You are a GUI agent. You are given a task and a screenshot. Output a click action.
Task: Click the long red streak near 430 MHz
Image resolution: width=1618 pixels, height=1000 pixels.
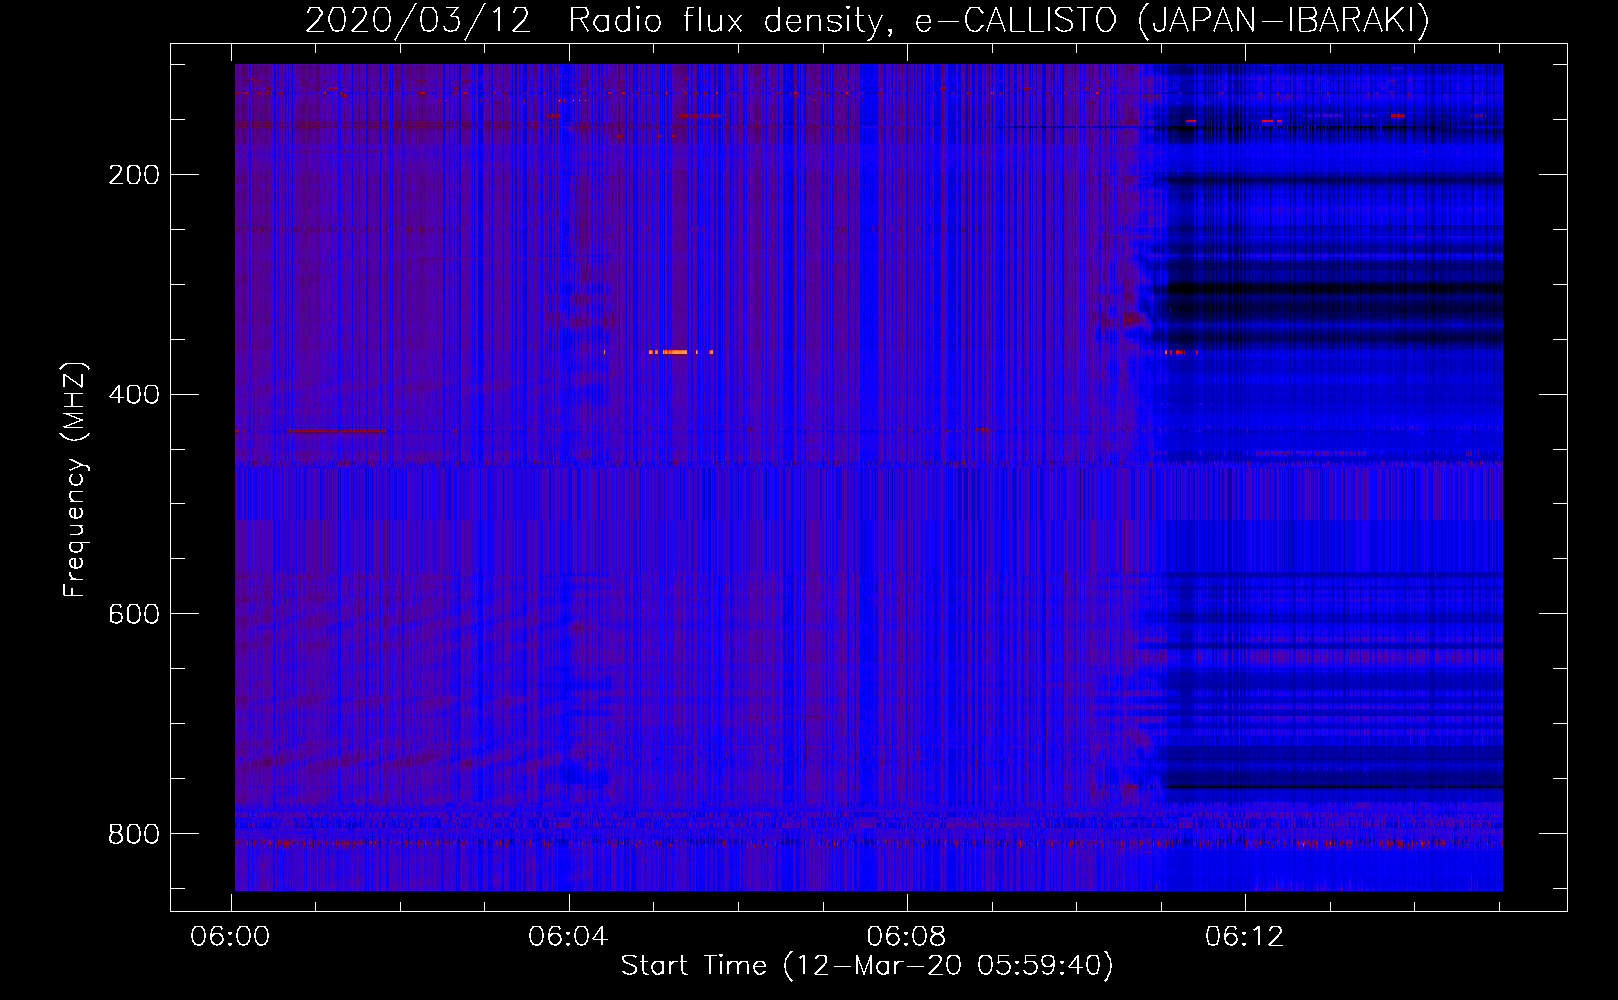336,431
